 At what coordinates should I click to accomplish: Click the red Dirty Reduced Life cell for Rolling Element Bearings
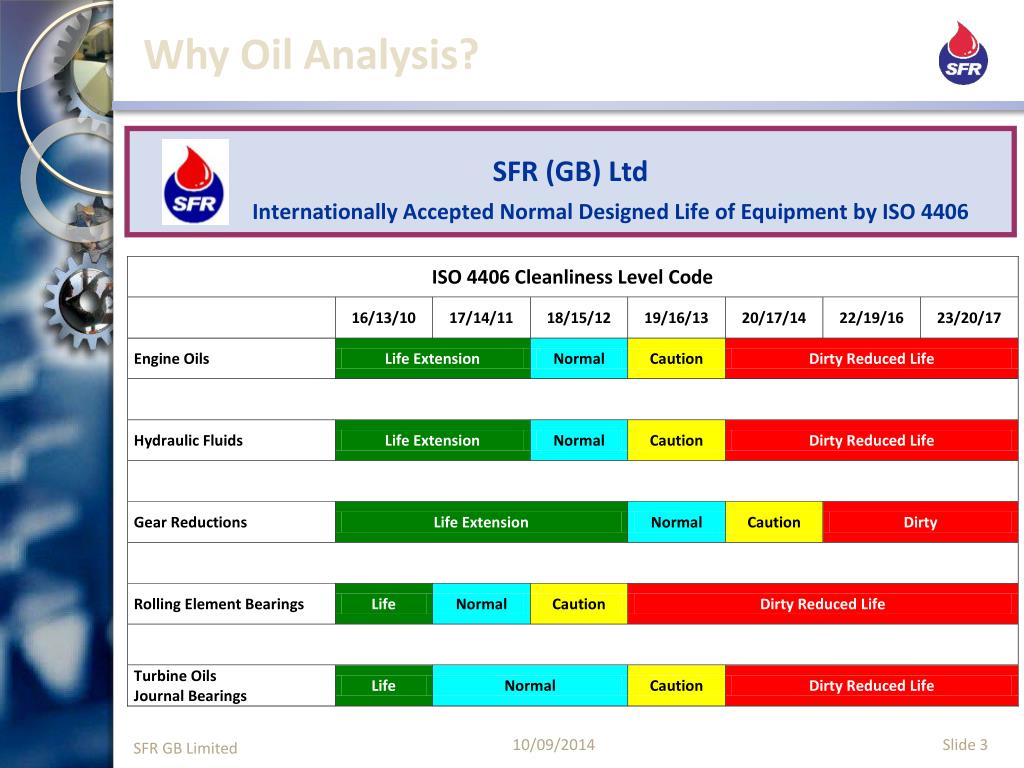click(x=823, y=604)
